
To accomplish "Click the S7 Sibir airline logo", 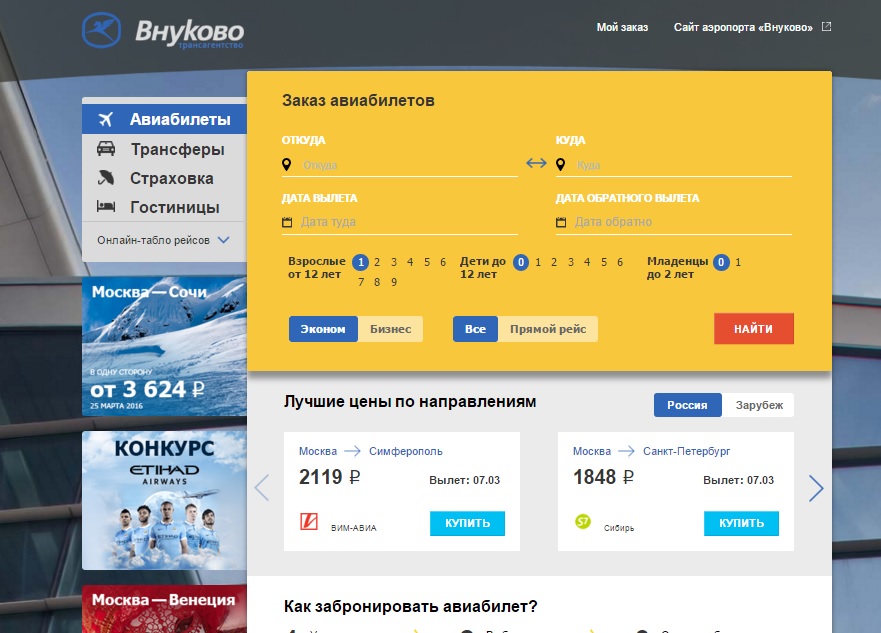I will point(583,522).
